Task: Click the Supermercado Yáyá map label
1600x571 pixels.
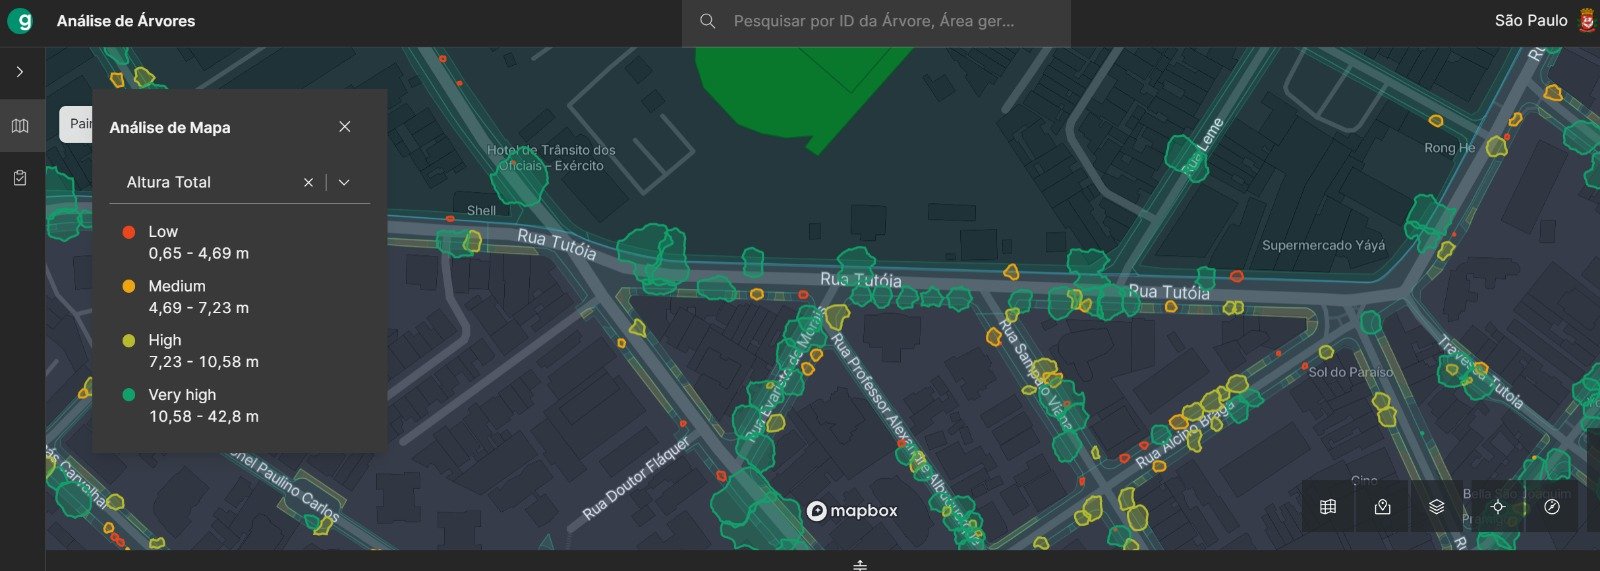Action: coord(1323,245)
